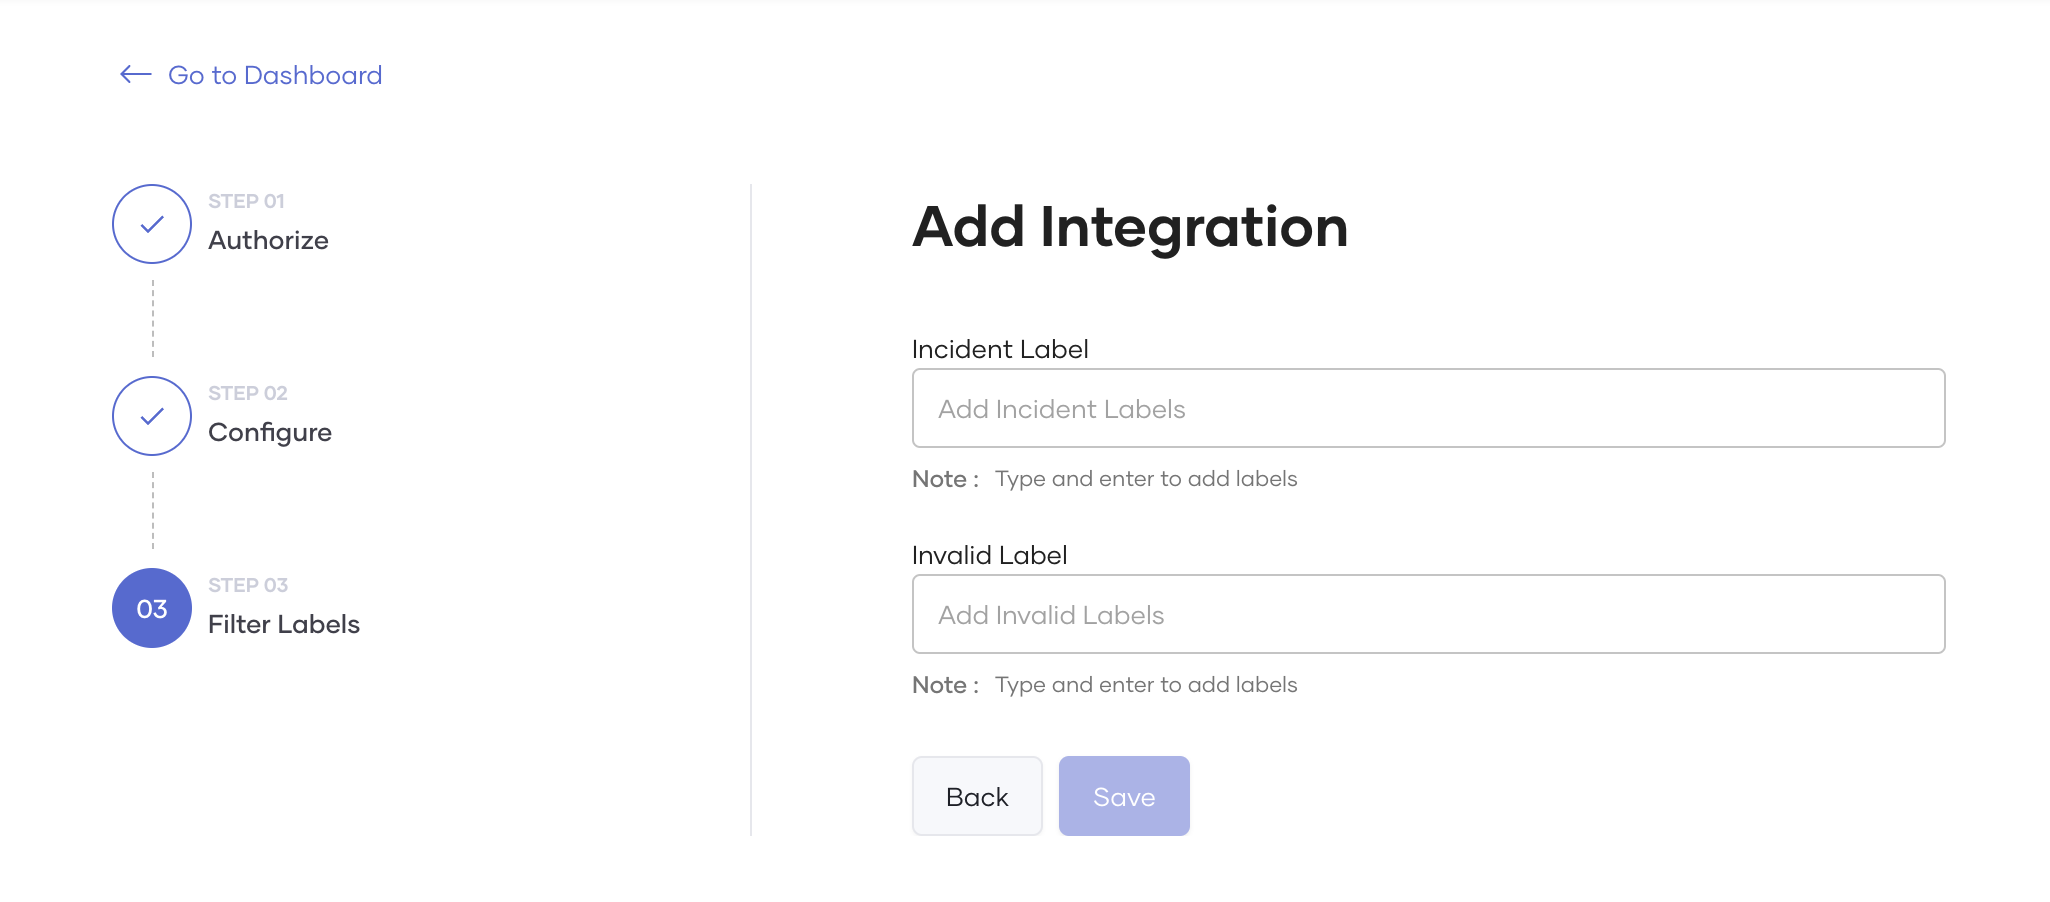The image size is (2050, 902).
Task: Click the Invalid Label field caption
Action: 989,555
